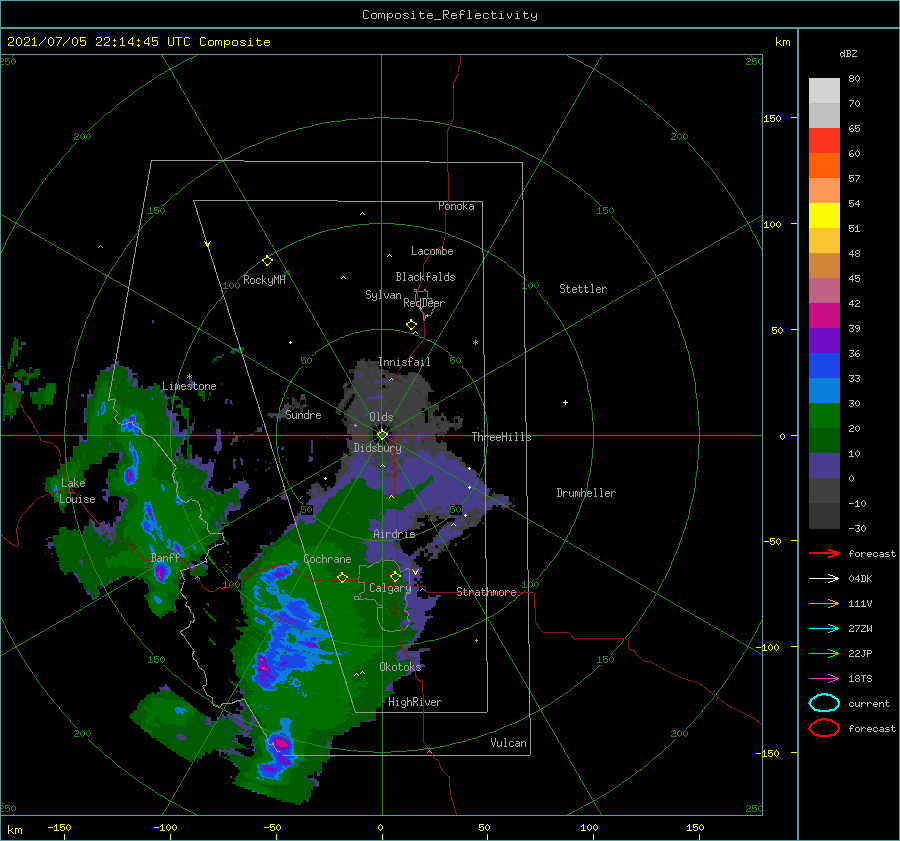Viewport: 900px width, 841px height.
Task: Click the magenta 18TS arrow icon
Action: pos(824,679)
